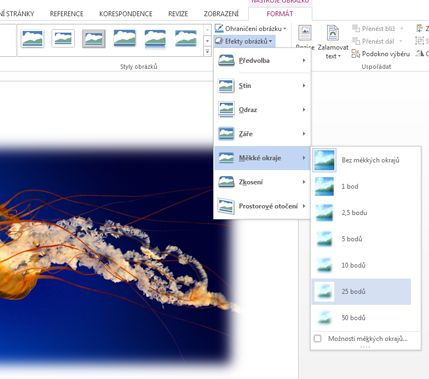This screenshot has height=379, width=429.
Task: Click the Ohraničení obrázku pencil icon
Action: pos(219,28)
